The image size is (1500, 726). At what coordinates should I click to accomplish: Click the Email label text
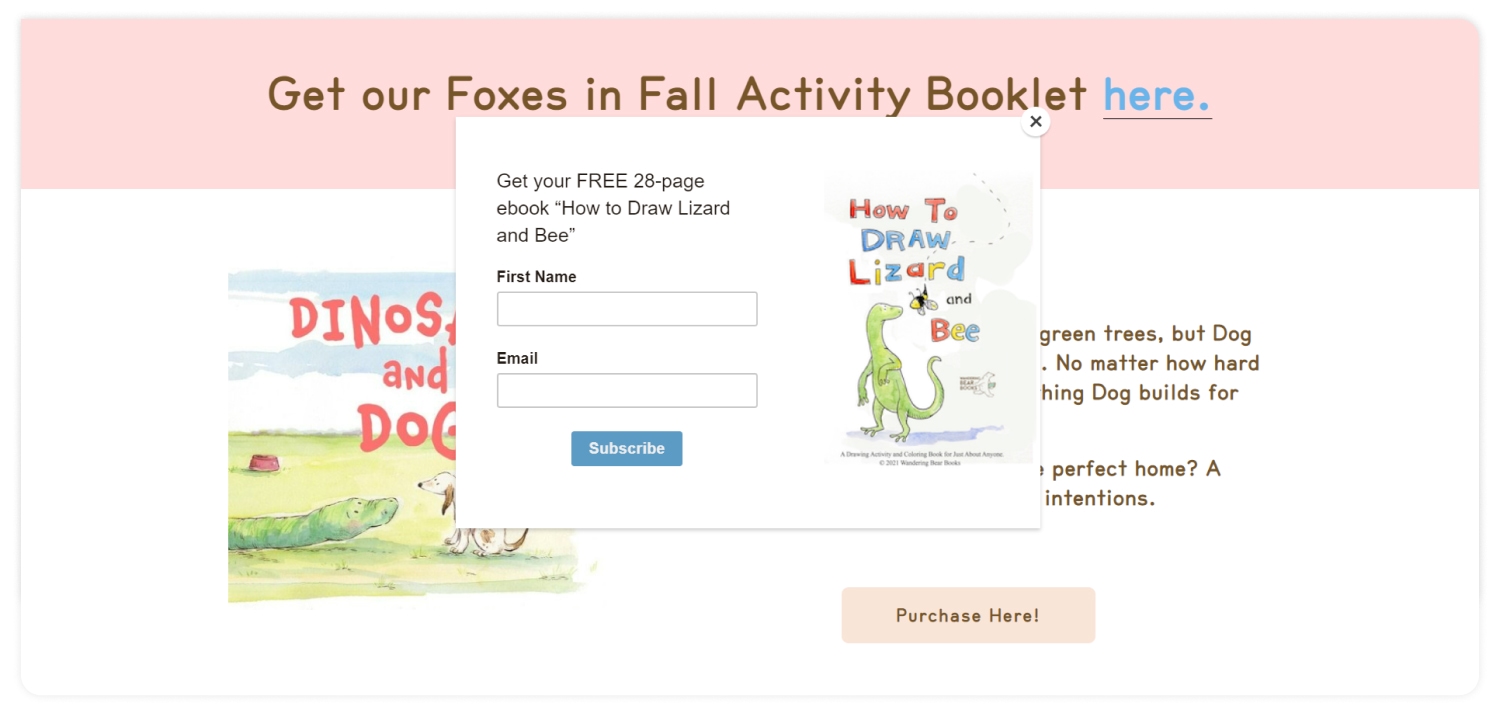point(517,358)
